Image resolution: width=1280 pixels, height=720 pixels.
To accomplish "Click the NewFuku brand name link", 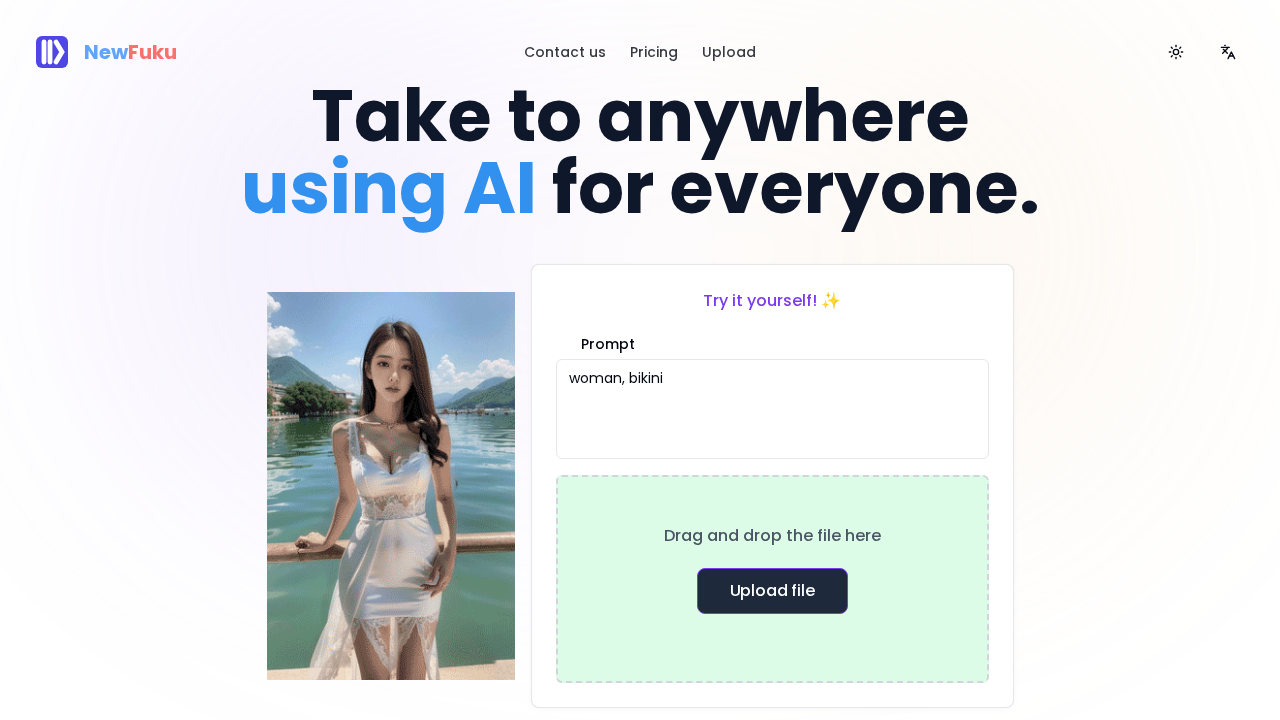I will point(130,52).
